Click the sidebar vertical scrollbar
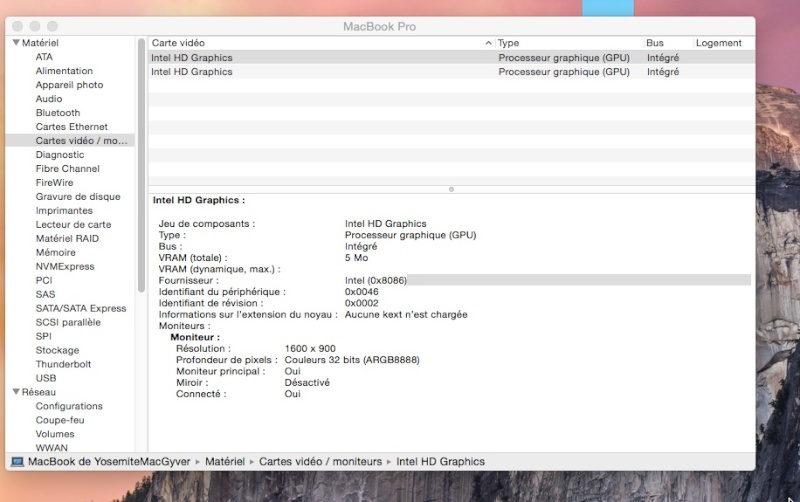The height and width of the screenshot is (502, 800). pyautogui.click(x=141, y=166)
